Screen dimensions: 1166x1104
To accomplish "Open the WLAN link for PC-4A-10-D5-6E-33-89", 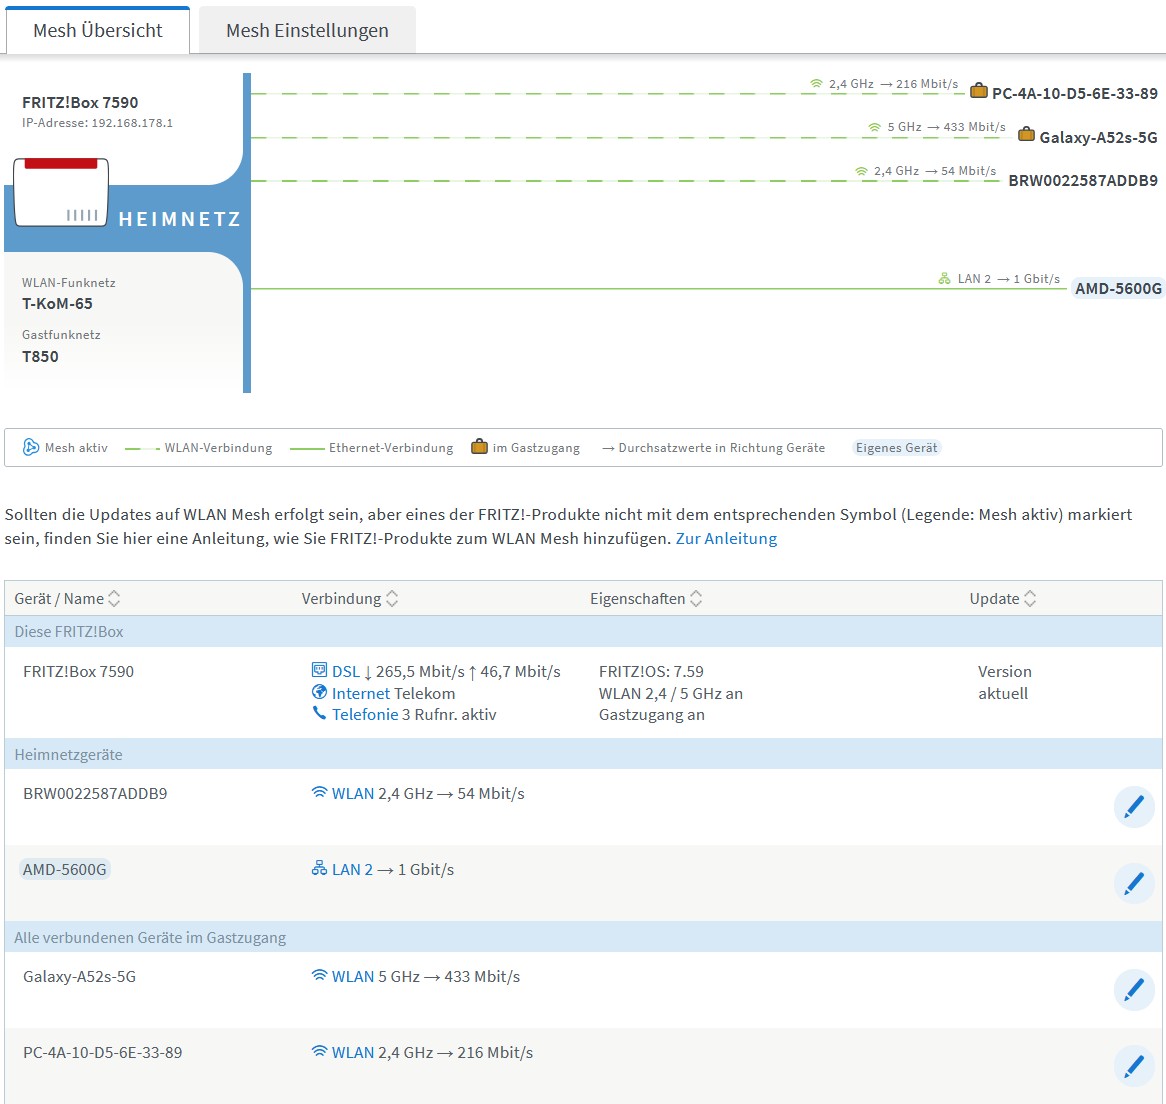I will (x=352, y=1052).
